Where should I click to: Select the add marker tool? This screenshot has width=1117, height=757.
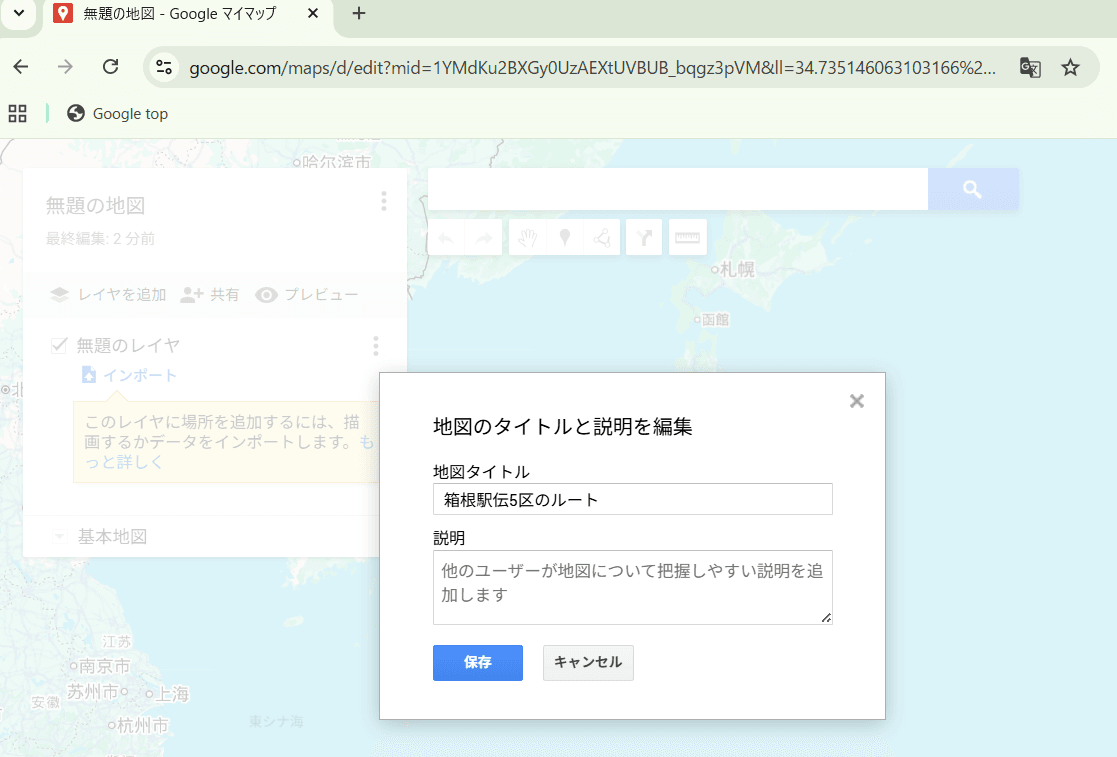(x=564, y=238)
